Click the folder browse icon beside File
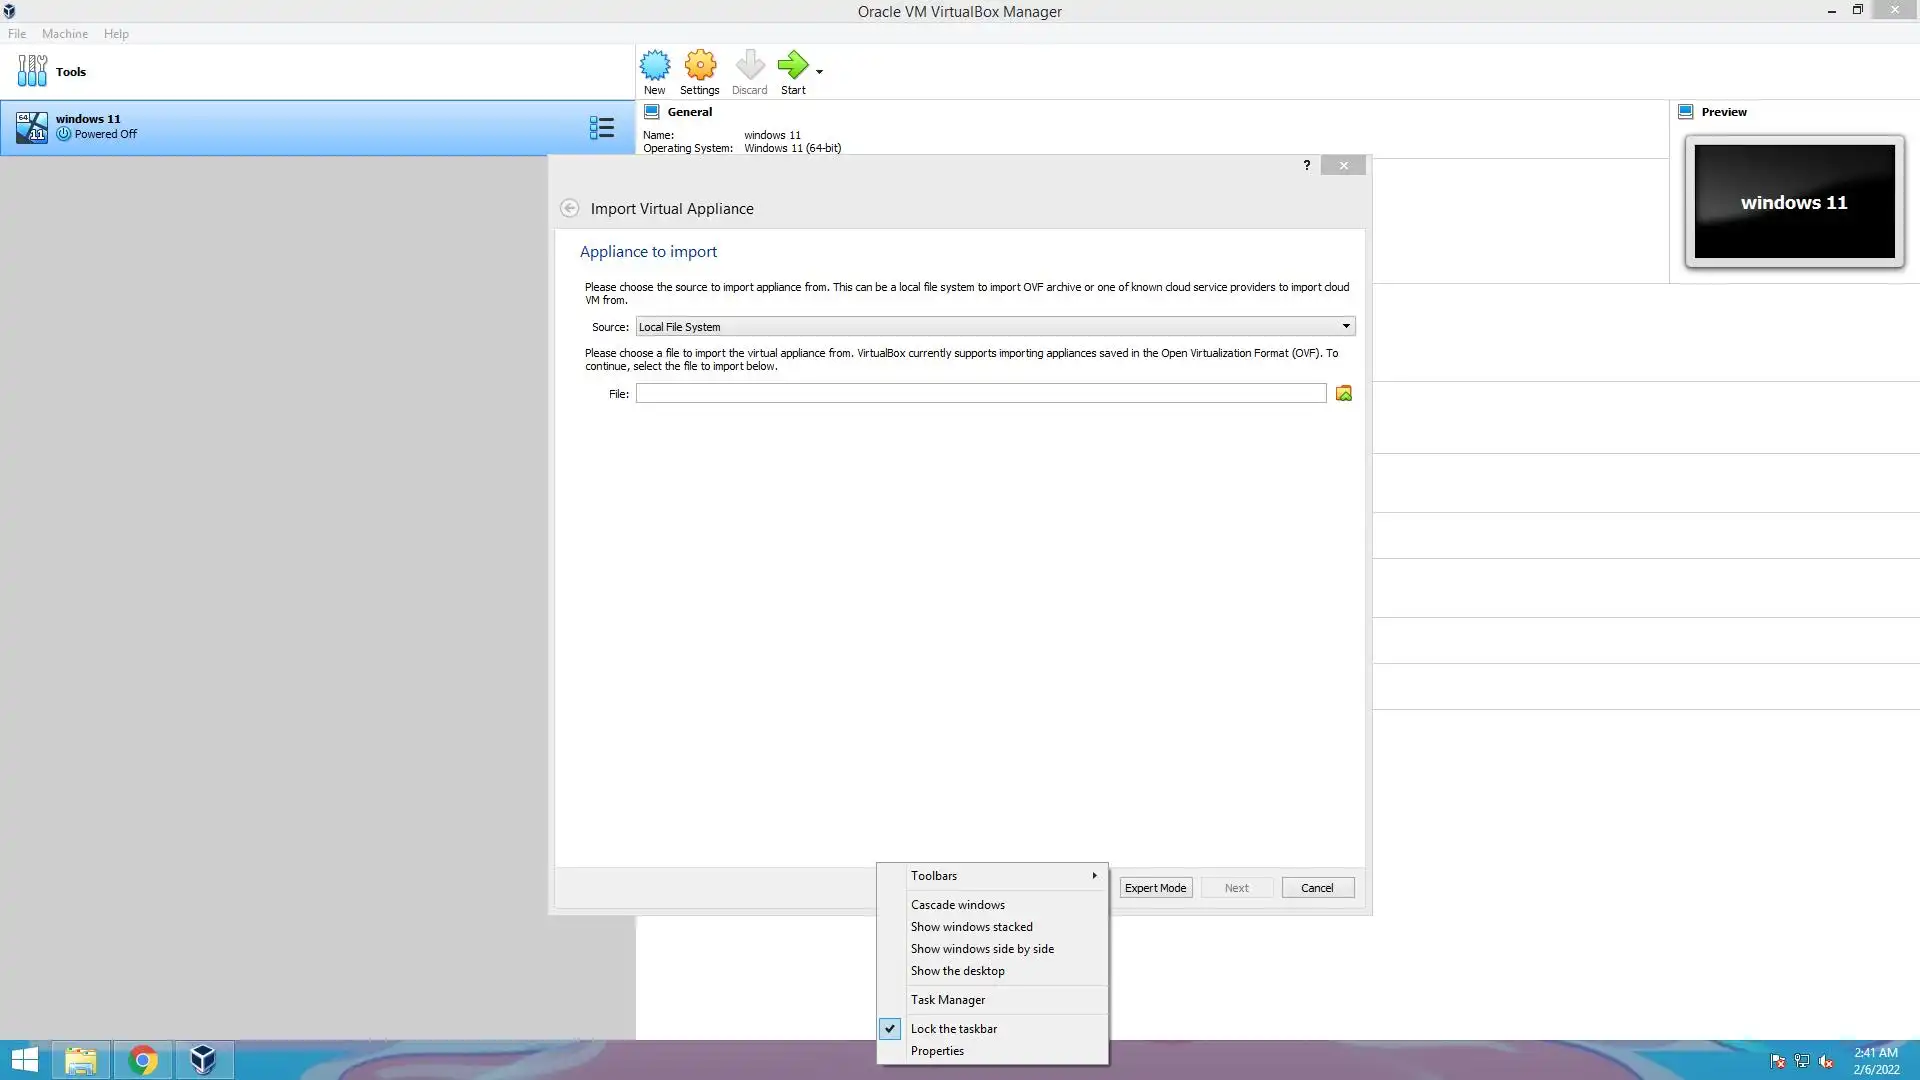Screen dimensions: 1920x1080 point(1344,394)
